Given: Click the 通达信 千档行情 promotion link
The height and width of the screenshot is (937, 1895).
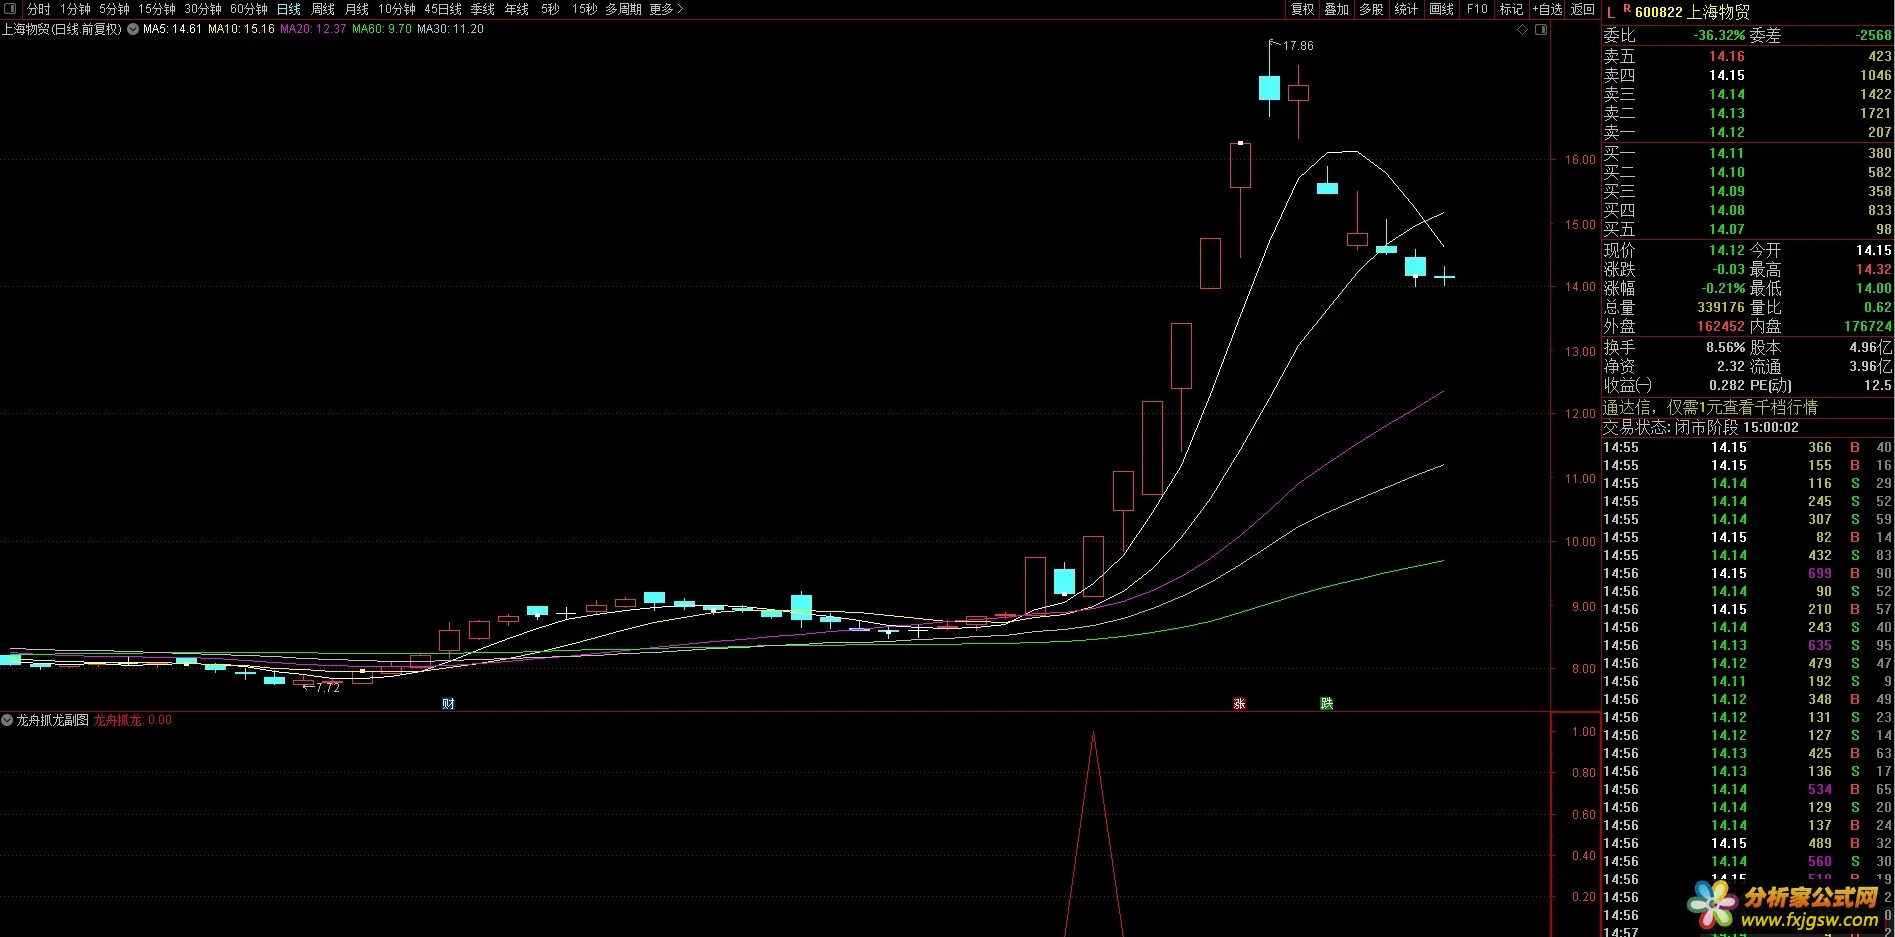Looking at the screenshot, I should (1710, 407).
